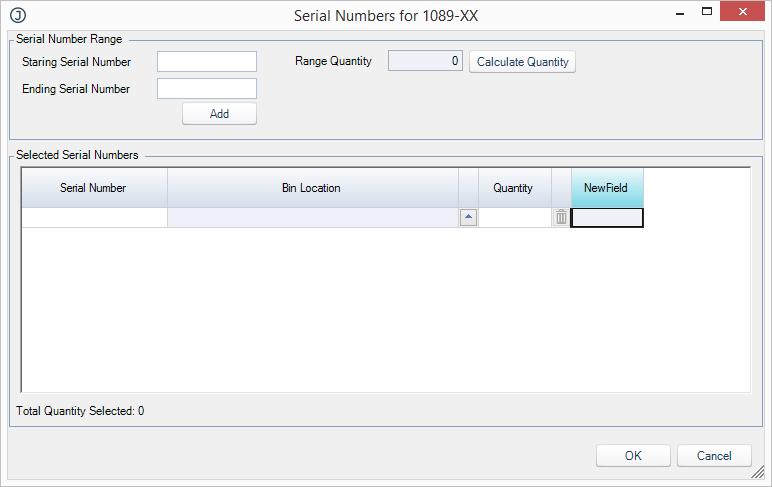The width and height of the screenshot is (772, 487).
Task: Select the Range Quantity value box
Action: (x=425, y=62)
